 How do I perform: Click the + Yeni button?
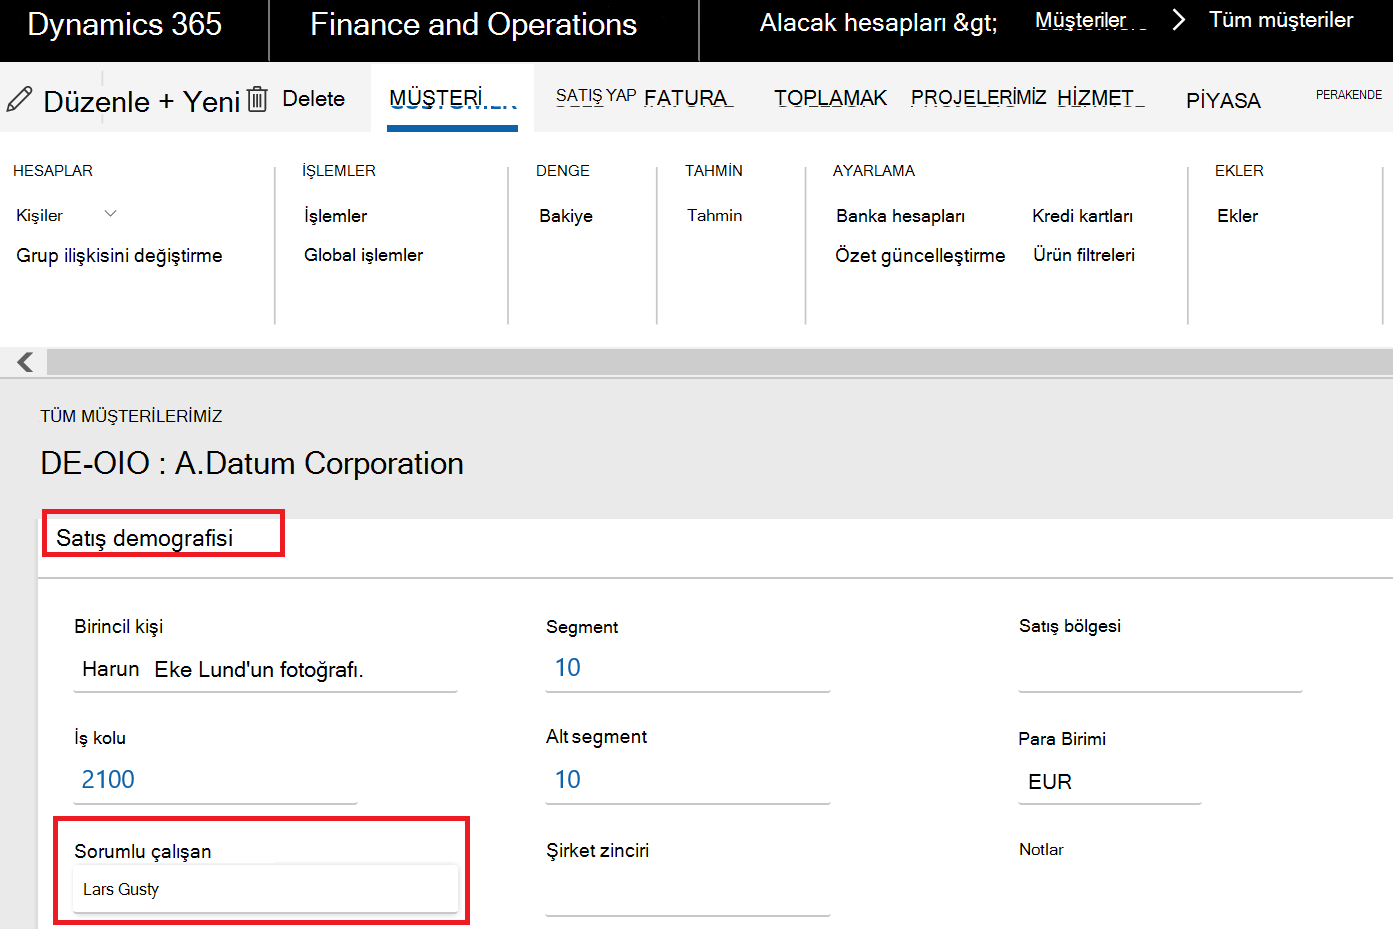pos(199,101)
